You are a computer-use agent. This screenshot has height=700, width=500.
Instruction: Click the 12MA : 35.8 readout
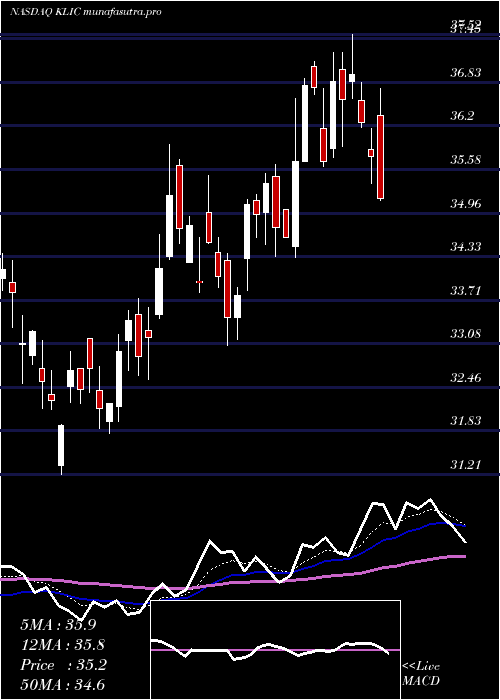63,645
